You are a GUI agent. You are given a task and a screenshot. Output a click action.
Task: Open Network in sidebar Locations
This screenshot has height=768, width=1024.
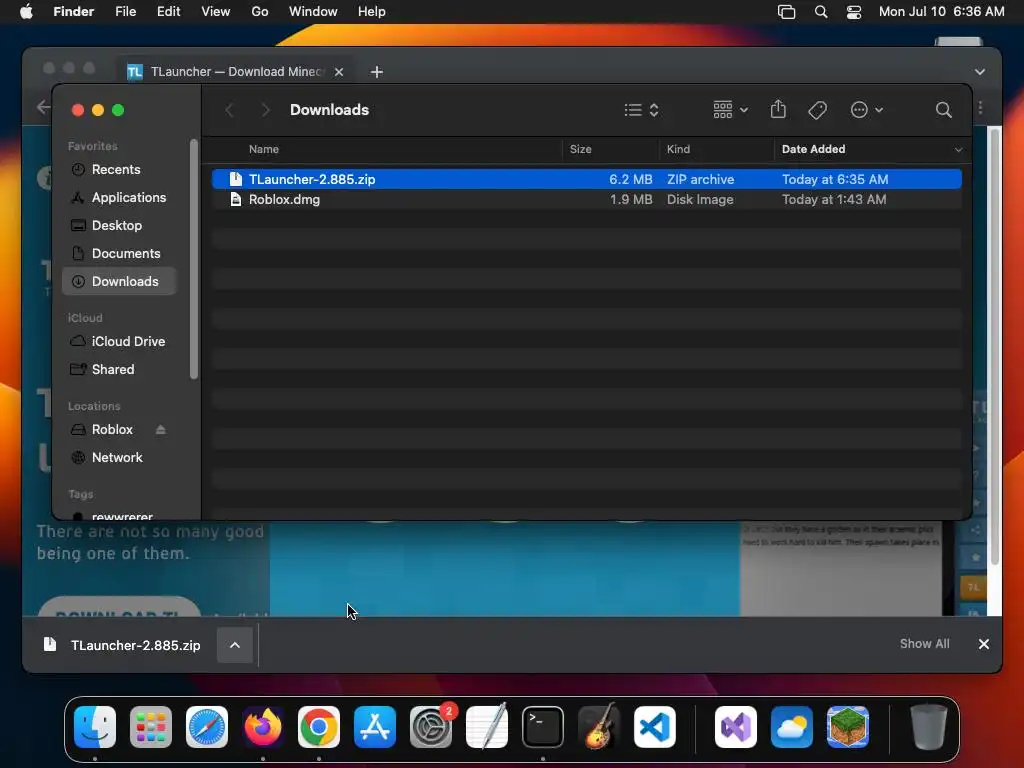[x=119, y=458]
